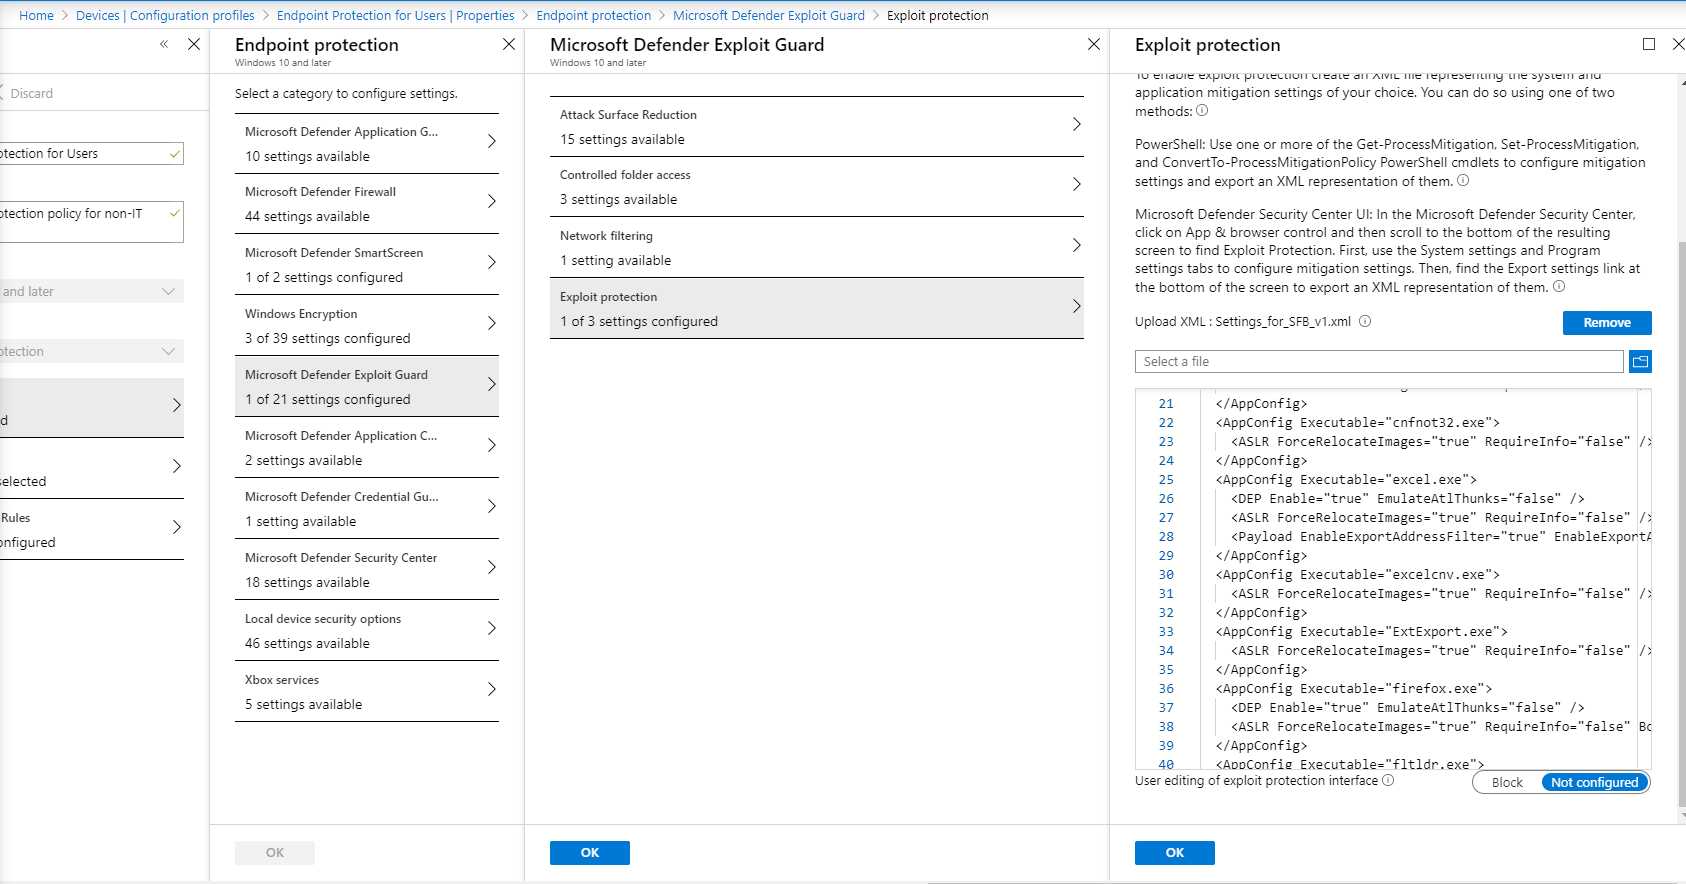Click info icon after Security Center UI paragraph
Screen dimensions: 1686x884
(1559, 287)
